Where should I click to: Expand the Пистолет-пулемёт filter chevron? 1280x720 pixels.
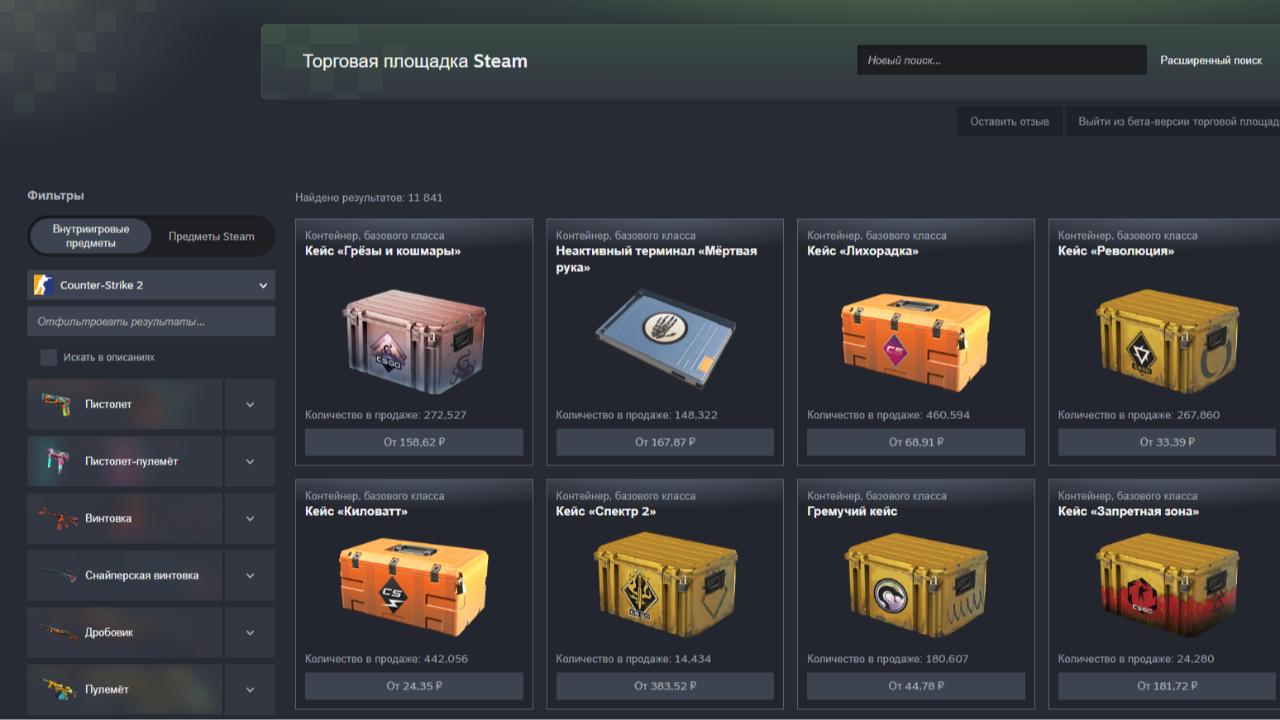250,462
